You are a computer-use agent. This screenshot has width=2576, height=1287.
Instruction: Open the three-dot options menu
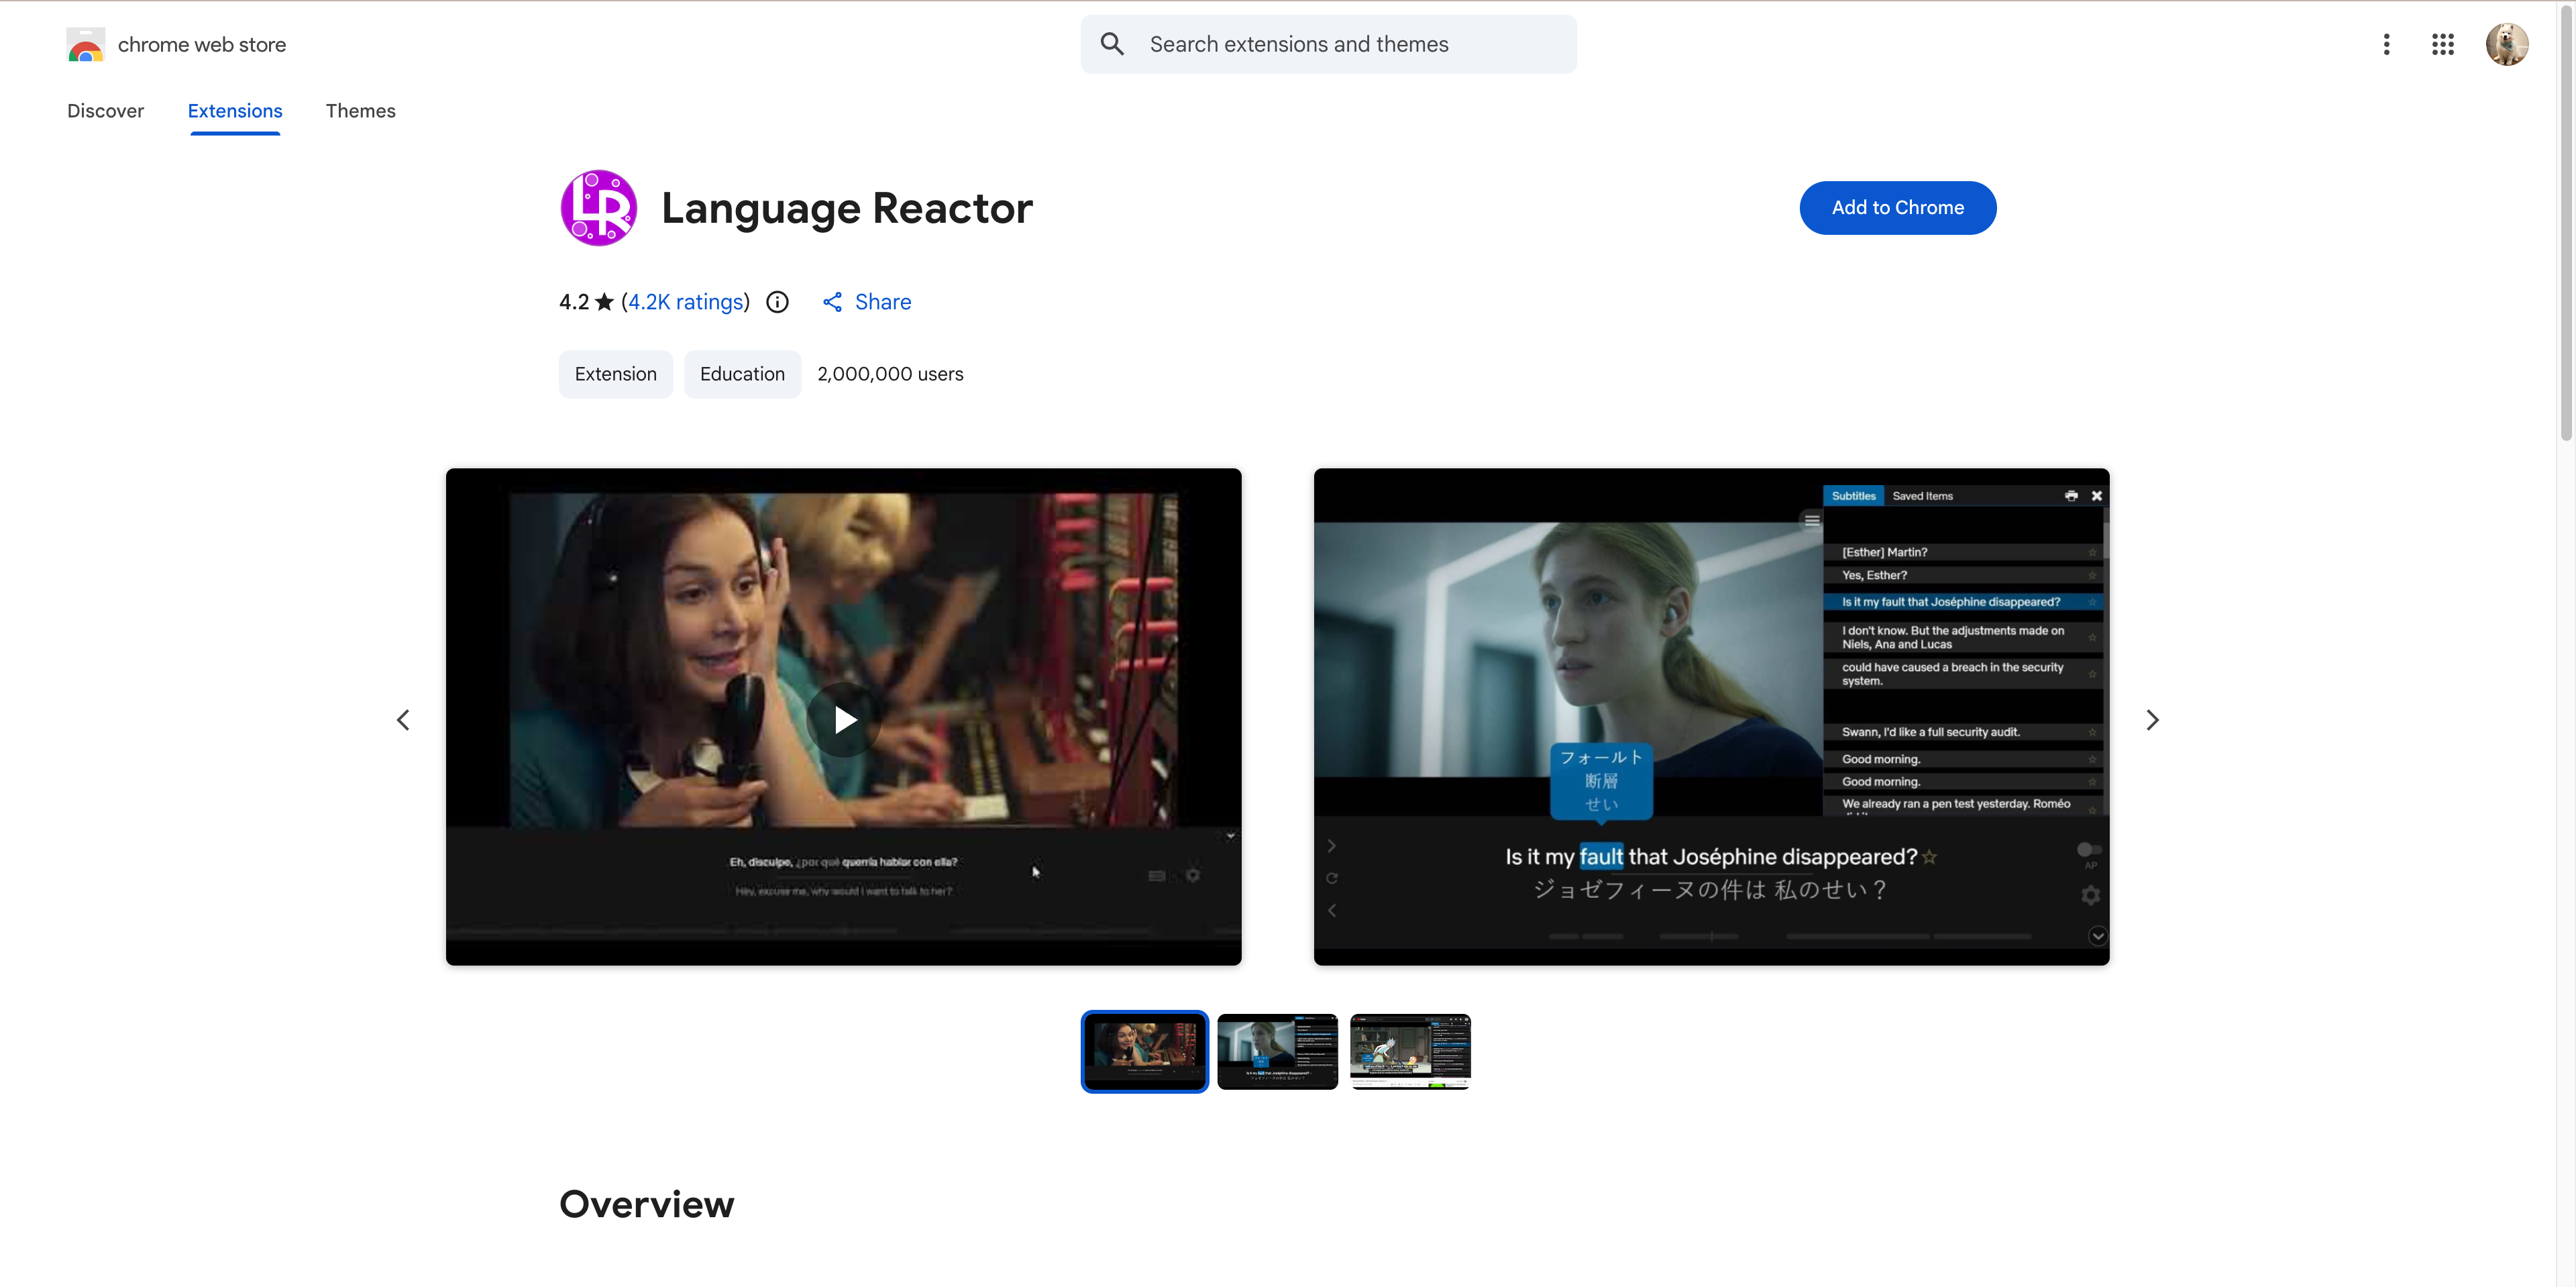click(x=2386, y=44)
